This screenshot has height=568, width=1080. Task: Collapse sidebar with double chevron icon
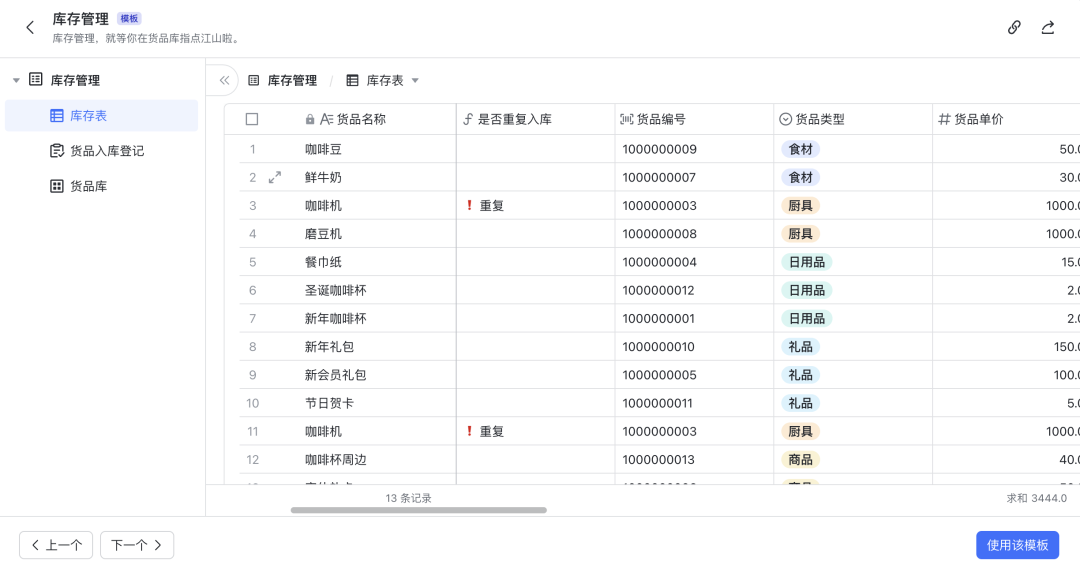(225, 81)
